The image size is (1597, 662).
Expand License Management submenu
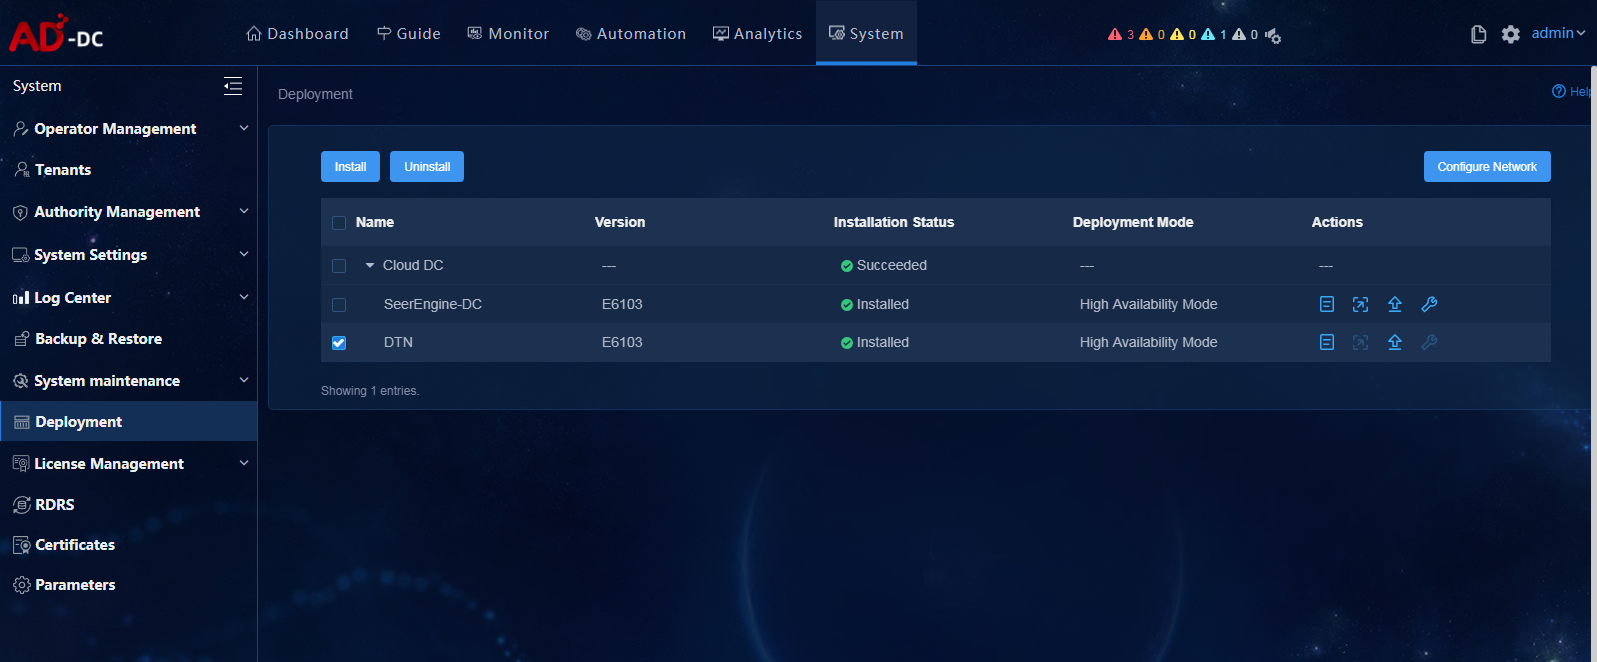click(244, 463)
